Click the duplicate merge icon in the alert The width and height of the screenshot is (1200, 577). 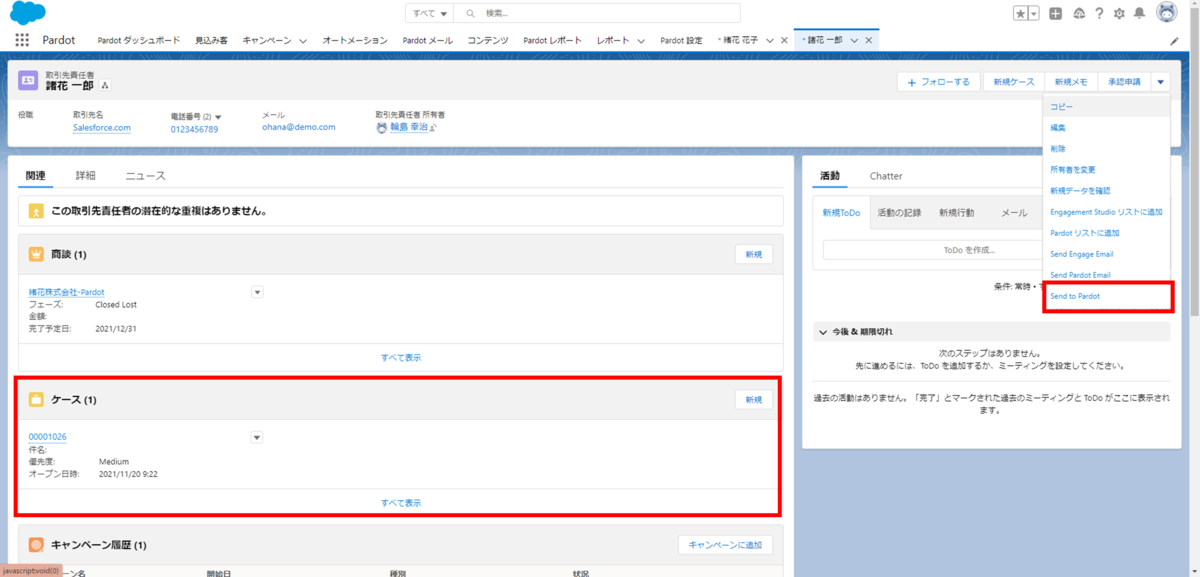pyautogui.click(x=36, y=212)
